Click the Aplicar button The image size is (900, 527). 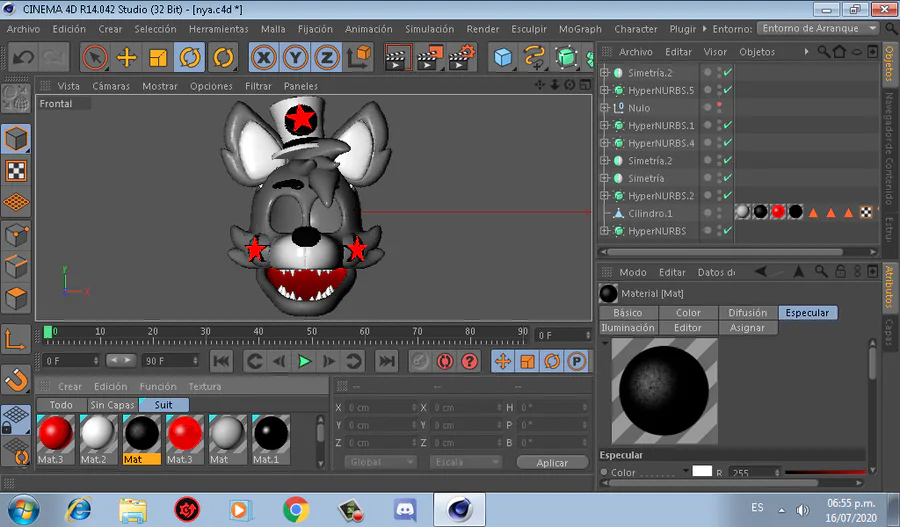(x=552, y=463)
